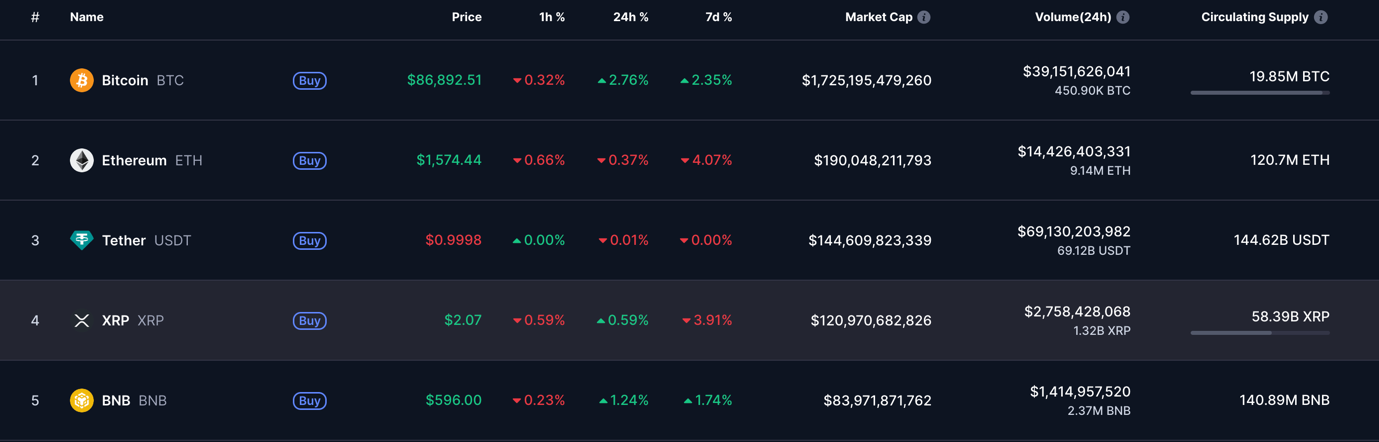Buy Ethereum with its Buy button

[x=310, y=160]
